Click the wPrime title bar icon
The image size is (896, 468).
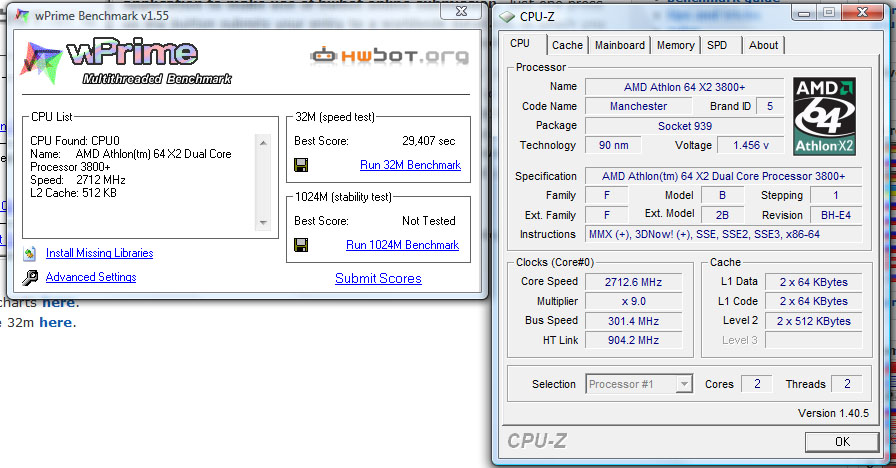pyautogui.click(x=22, y=15)
